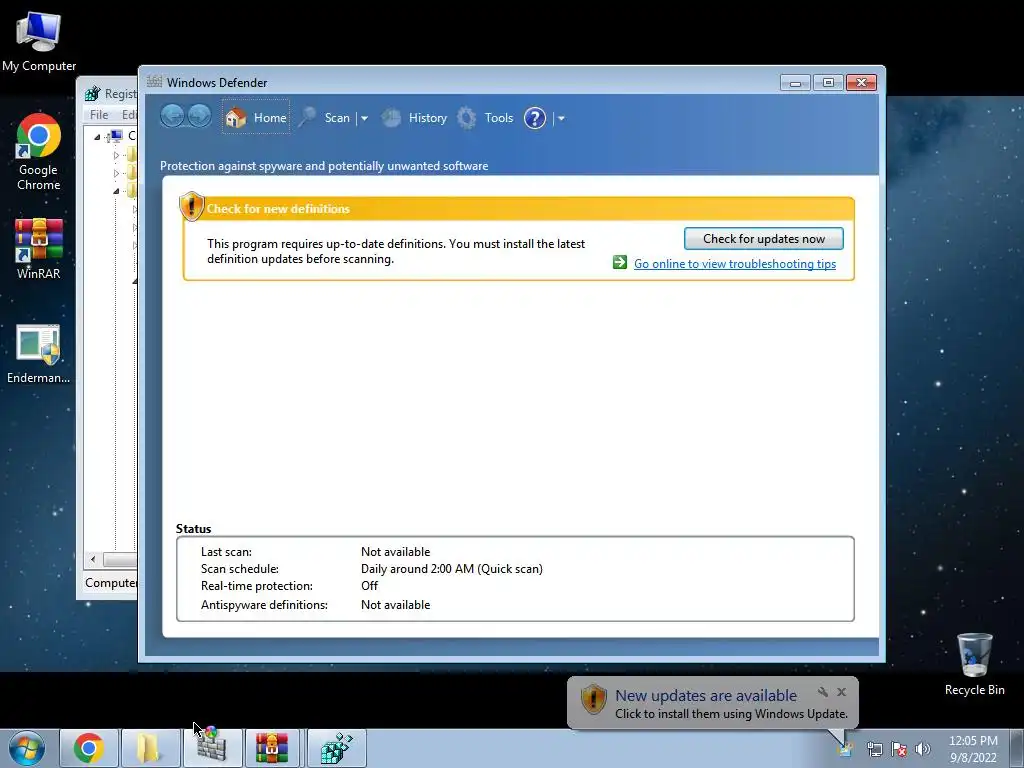Screen dimensions: 1024x768
Task: Click the wrench icon in the notification balloon
Action: coord(823,692)
